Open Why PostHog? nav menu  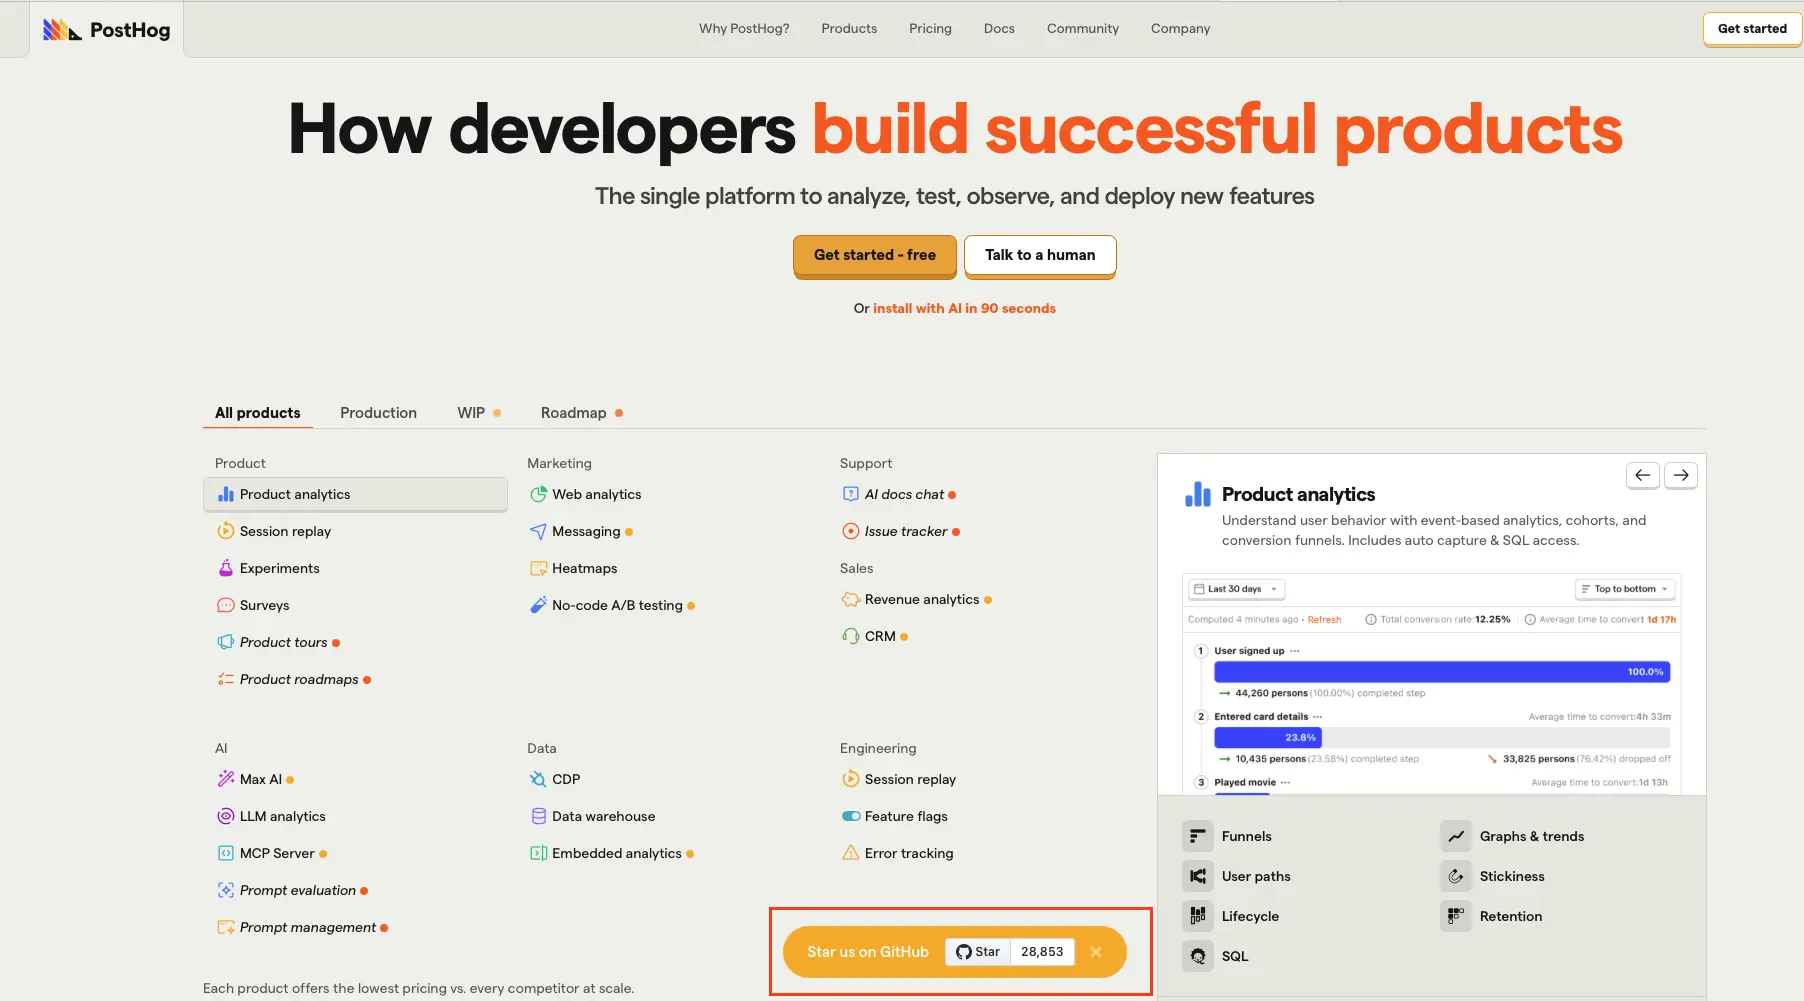pos(744,28)
